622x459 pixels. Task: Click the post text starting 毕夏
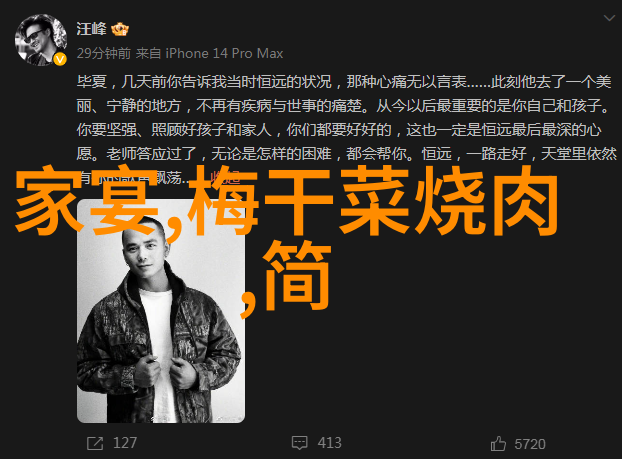click(x=344, y=82)
